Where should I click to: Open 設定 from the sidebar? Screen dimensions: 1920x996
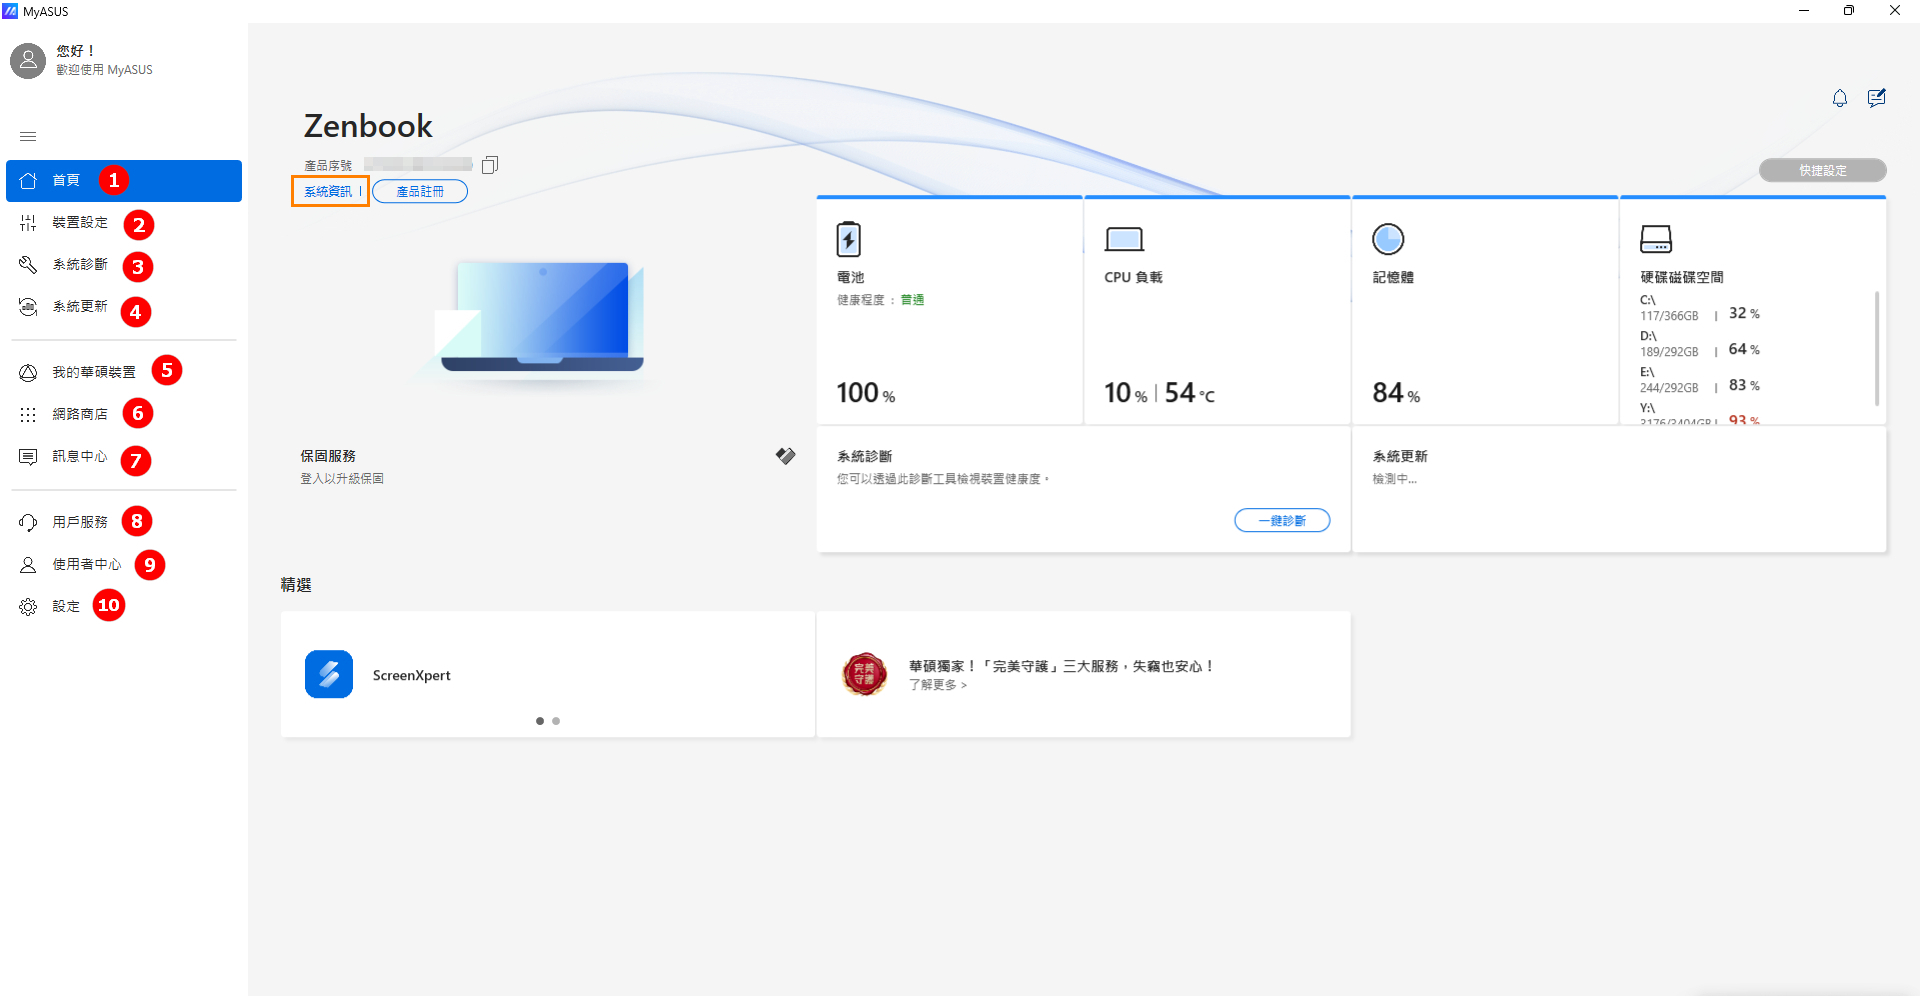(x=66, y=606)
